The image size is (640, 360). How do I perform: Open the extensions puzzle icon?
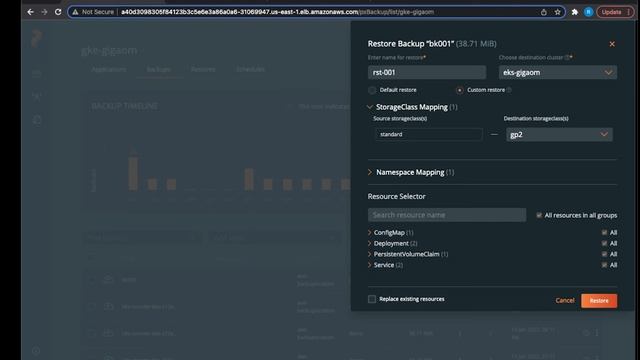(x=575, y=12)
